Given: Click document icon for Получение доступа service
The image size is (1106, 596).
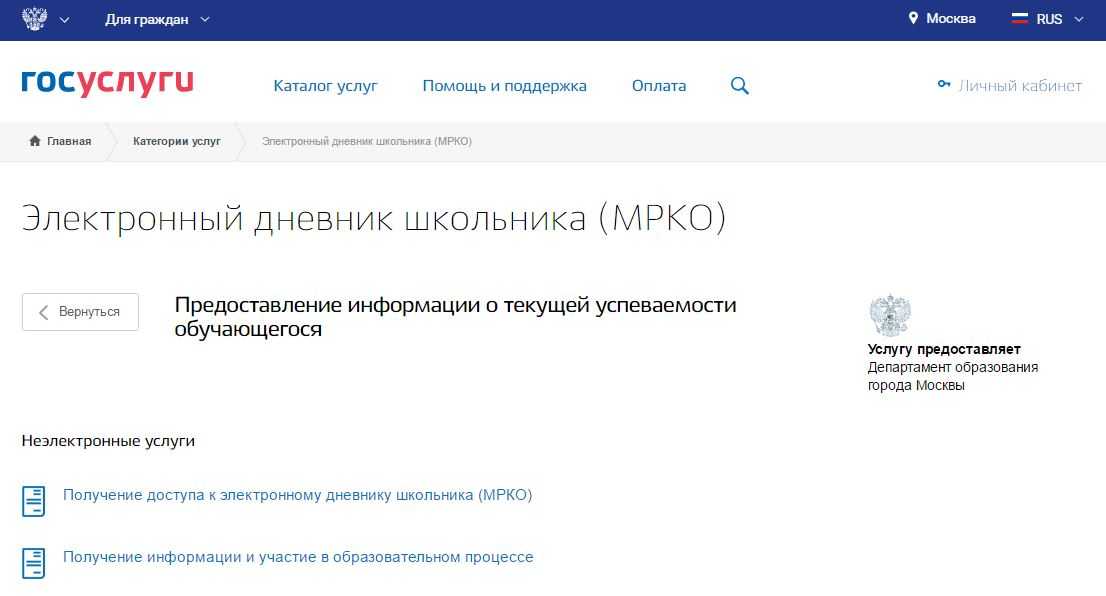Looking at the screenshot, I should [34, 500].
